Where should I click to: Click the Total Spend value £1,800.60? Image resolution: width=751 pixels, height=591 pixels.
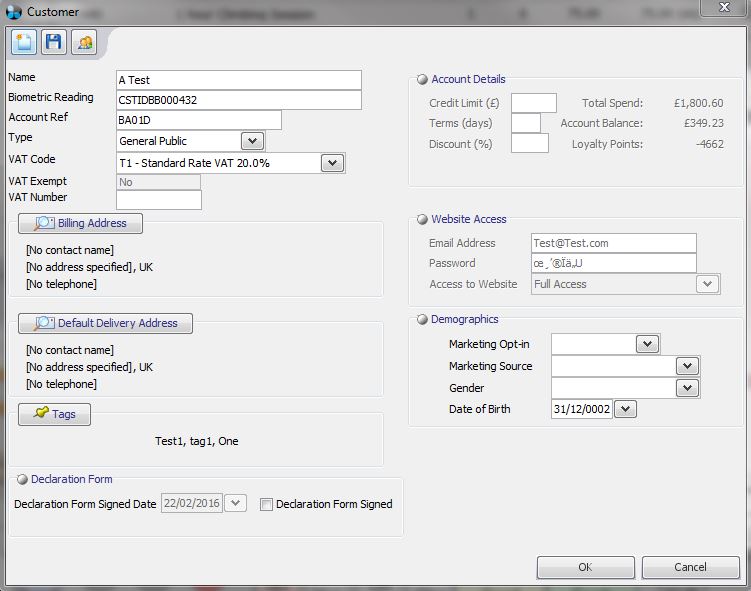pos(698,103)
